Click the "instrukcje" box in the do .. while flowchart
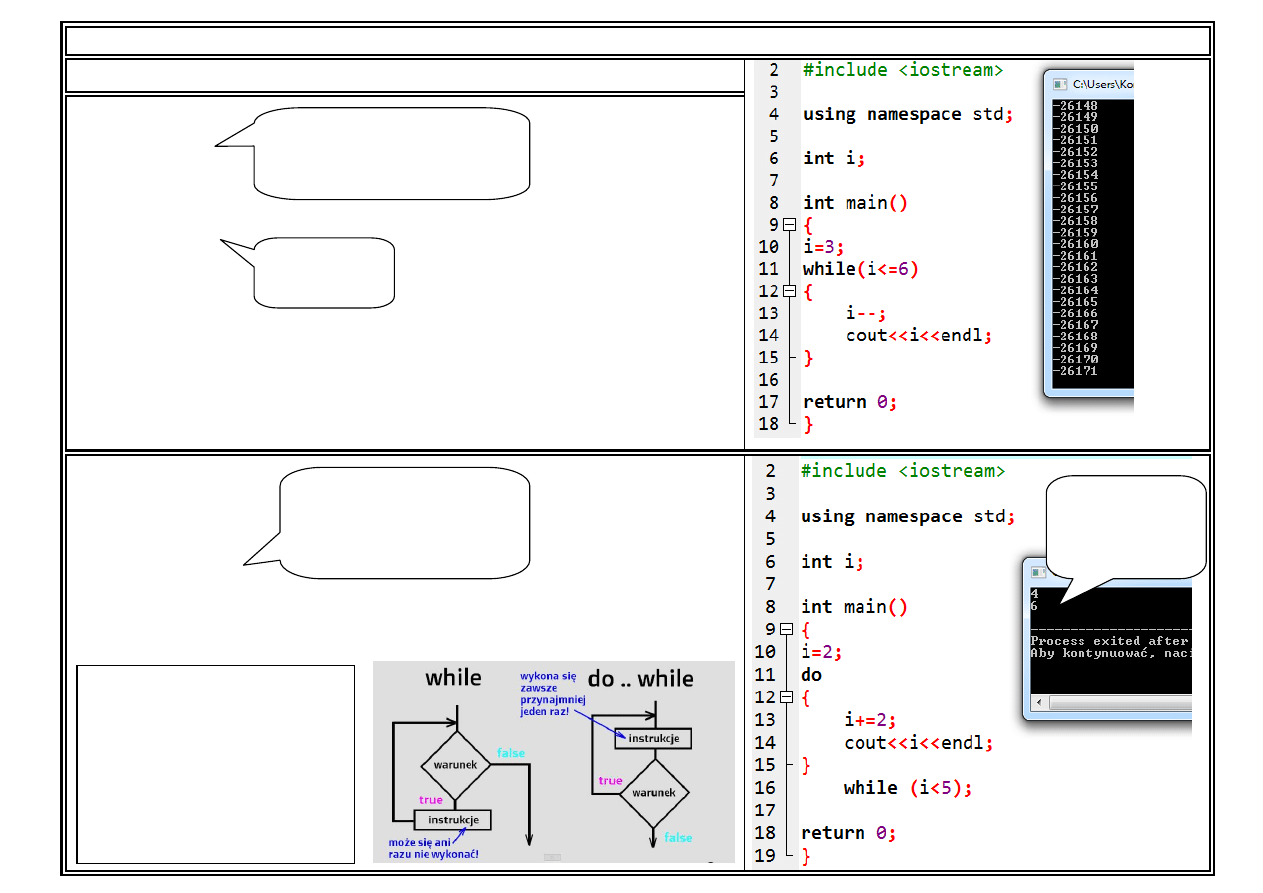This screenshot has width=1263, height=893. (x=654, y=738)
